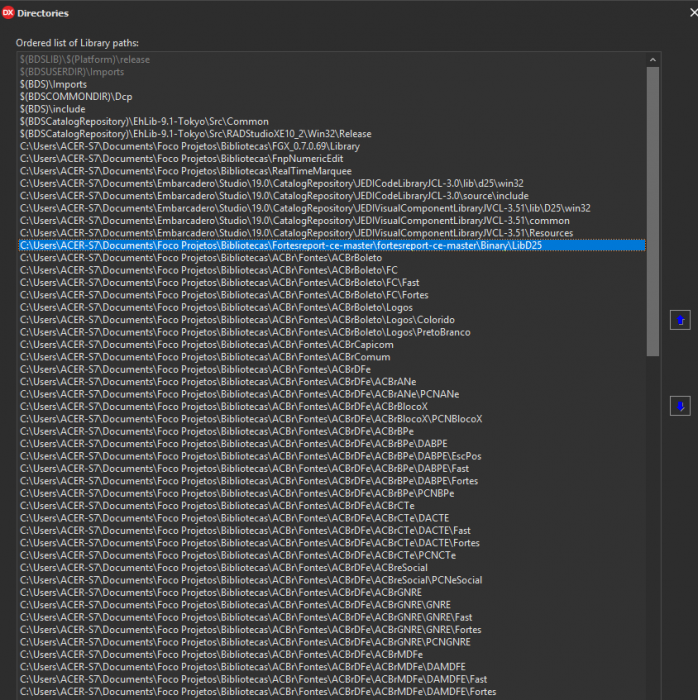Select the $(BDSCOMMONDIR)\Dcp path
Screen dimensions: 698x700
(x=332, y=97)
